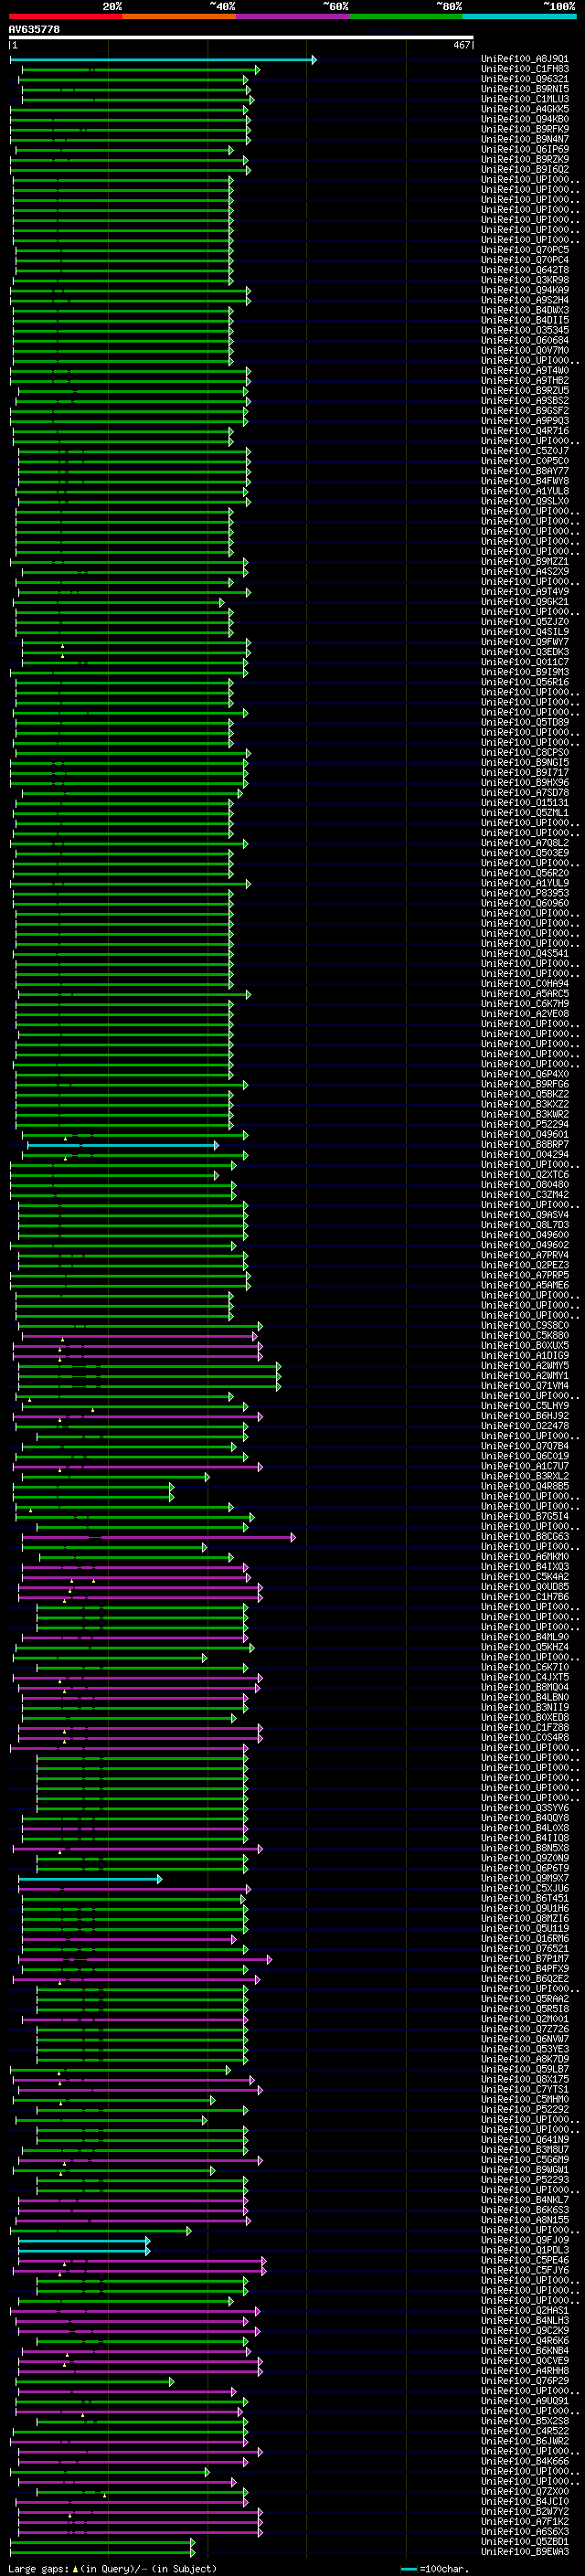This screenshot has width=585, height=2576.
Task: Open the cyan alignment bar for UniRef100_A8J9Q1
Action: (x=163, y=60)
